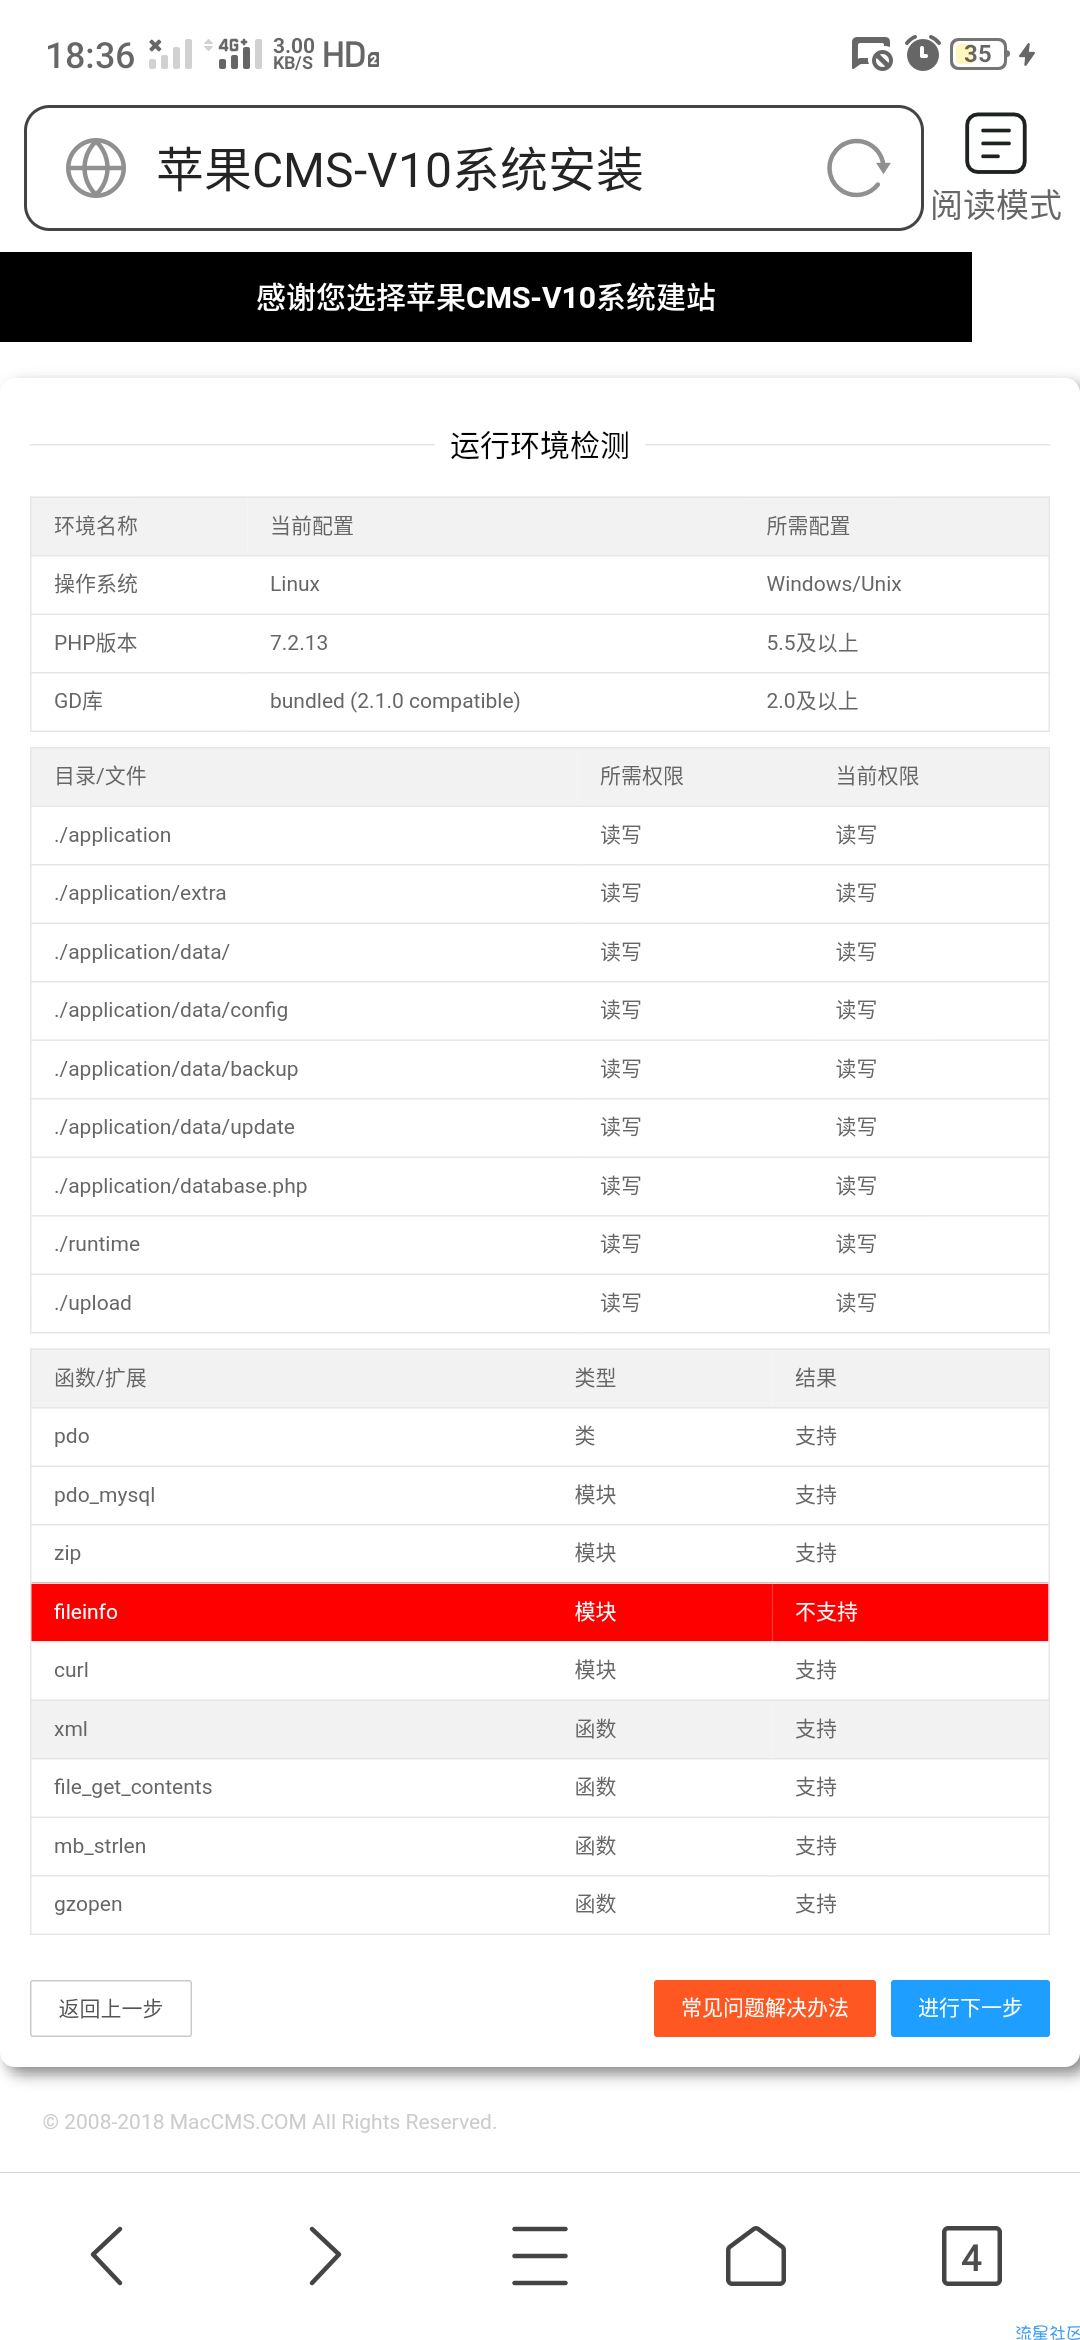Select the ./application/database.php row
Screen dimensions: 1080x2340
click(x=540, y=1186)
